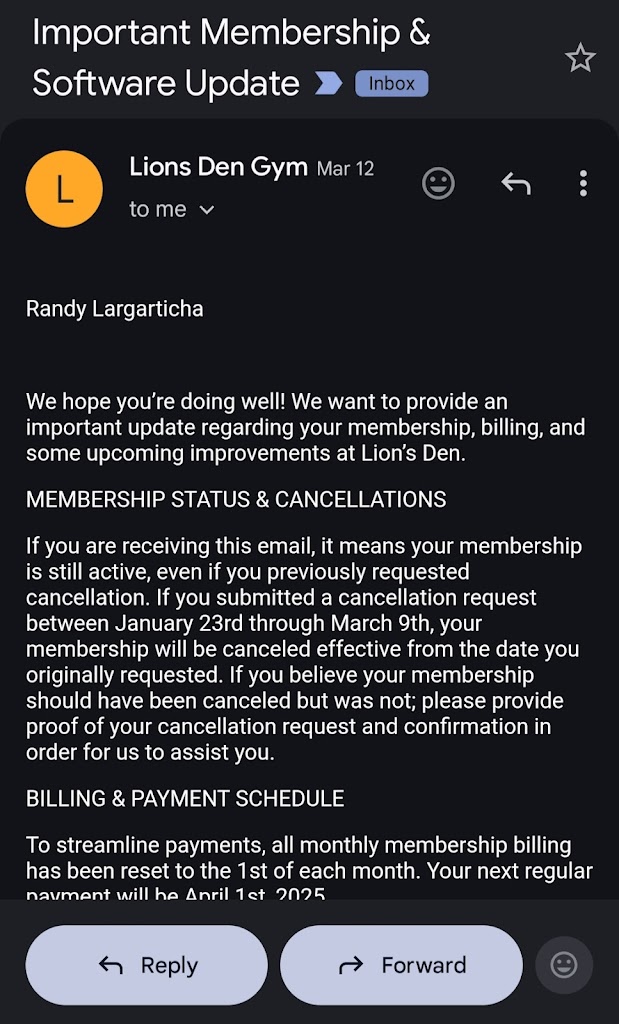
Task: Tap the sender name Lions Den Gym
Action: click(218, 167)
